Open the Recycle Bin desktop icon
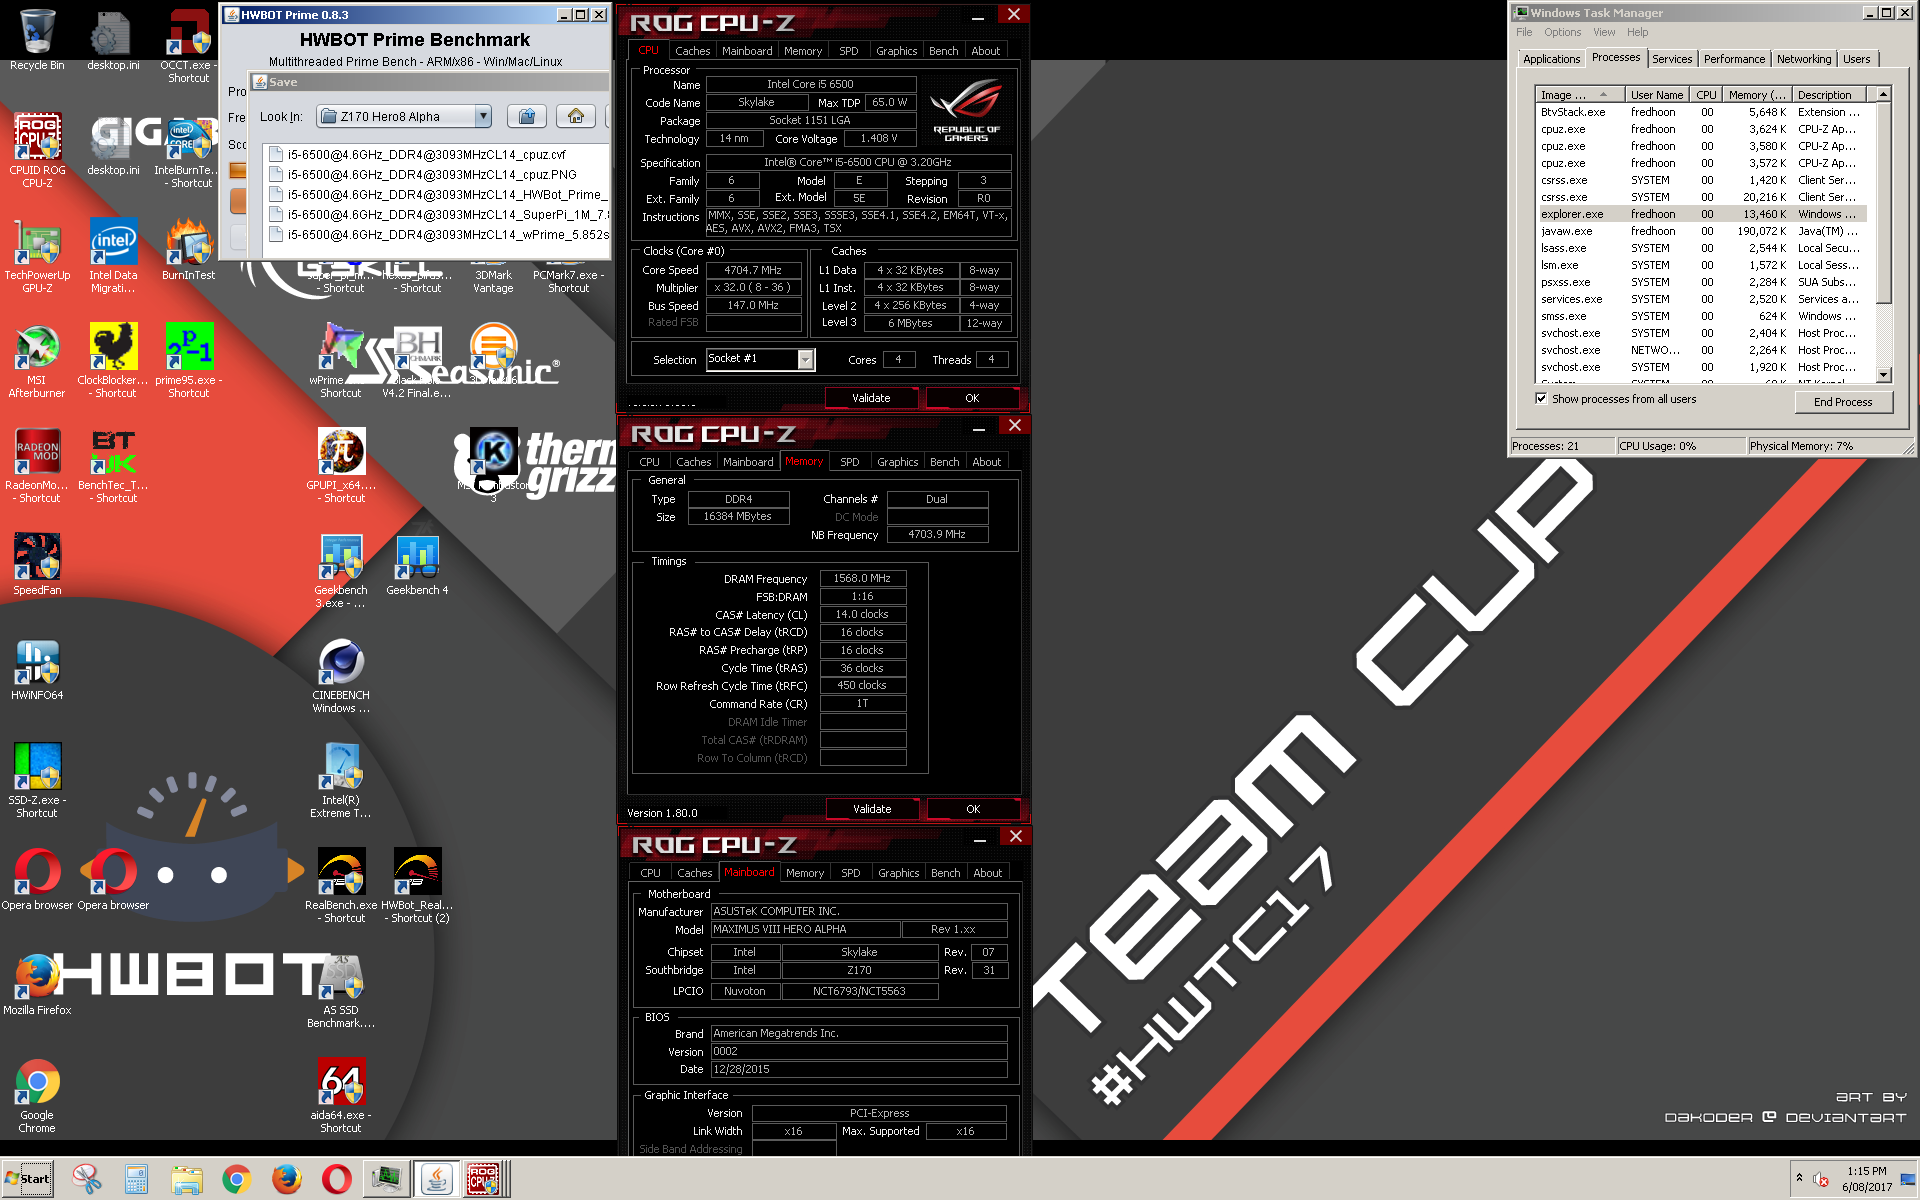The height and width of the screenshot is (1200, 1920). click(37, 40)
